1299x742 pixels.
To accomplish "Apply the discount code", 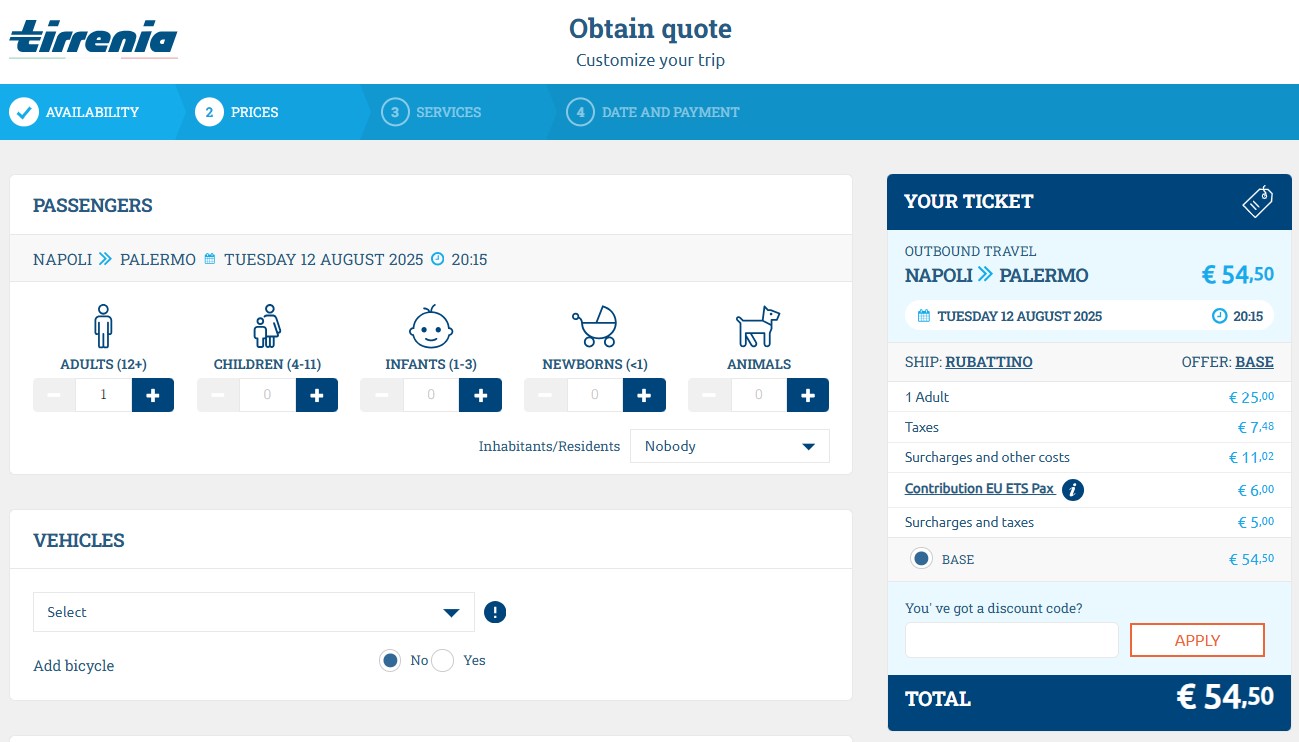I will click(1197, 640).
